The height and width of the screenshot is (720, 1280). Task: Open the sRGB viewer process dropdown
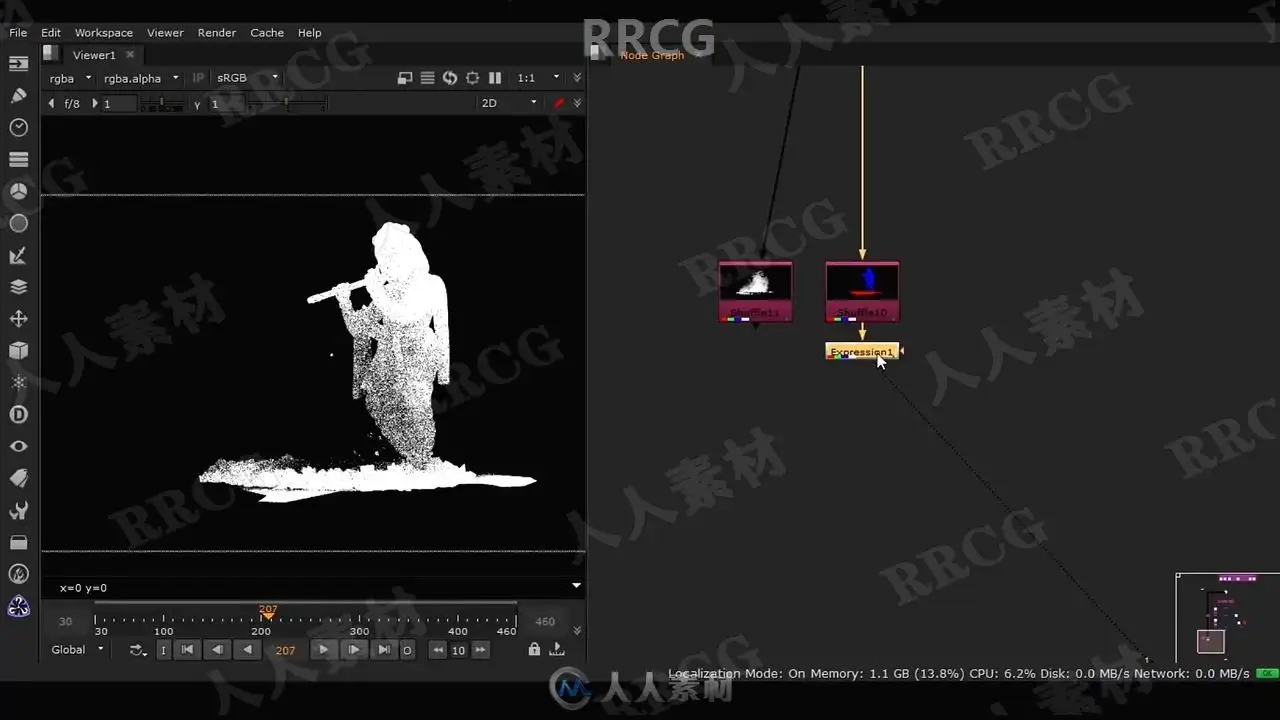pos(247,78)
